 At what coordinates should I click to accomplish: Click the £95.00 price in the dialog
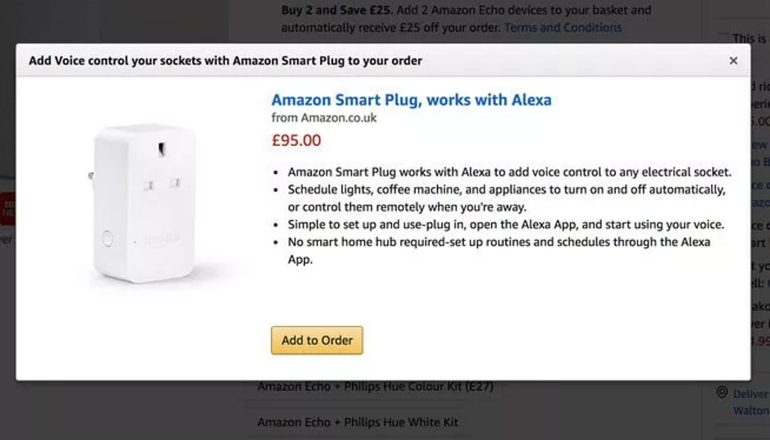click(296, 140)
